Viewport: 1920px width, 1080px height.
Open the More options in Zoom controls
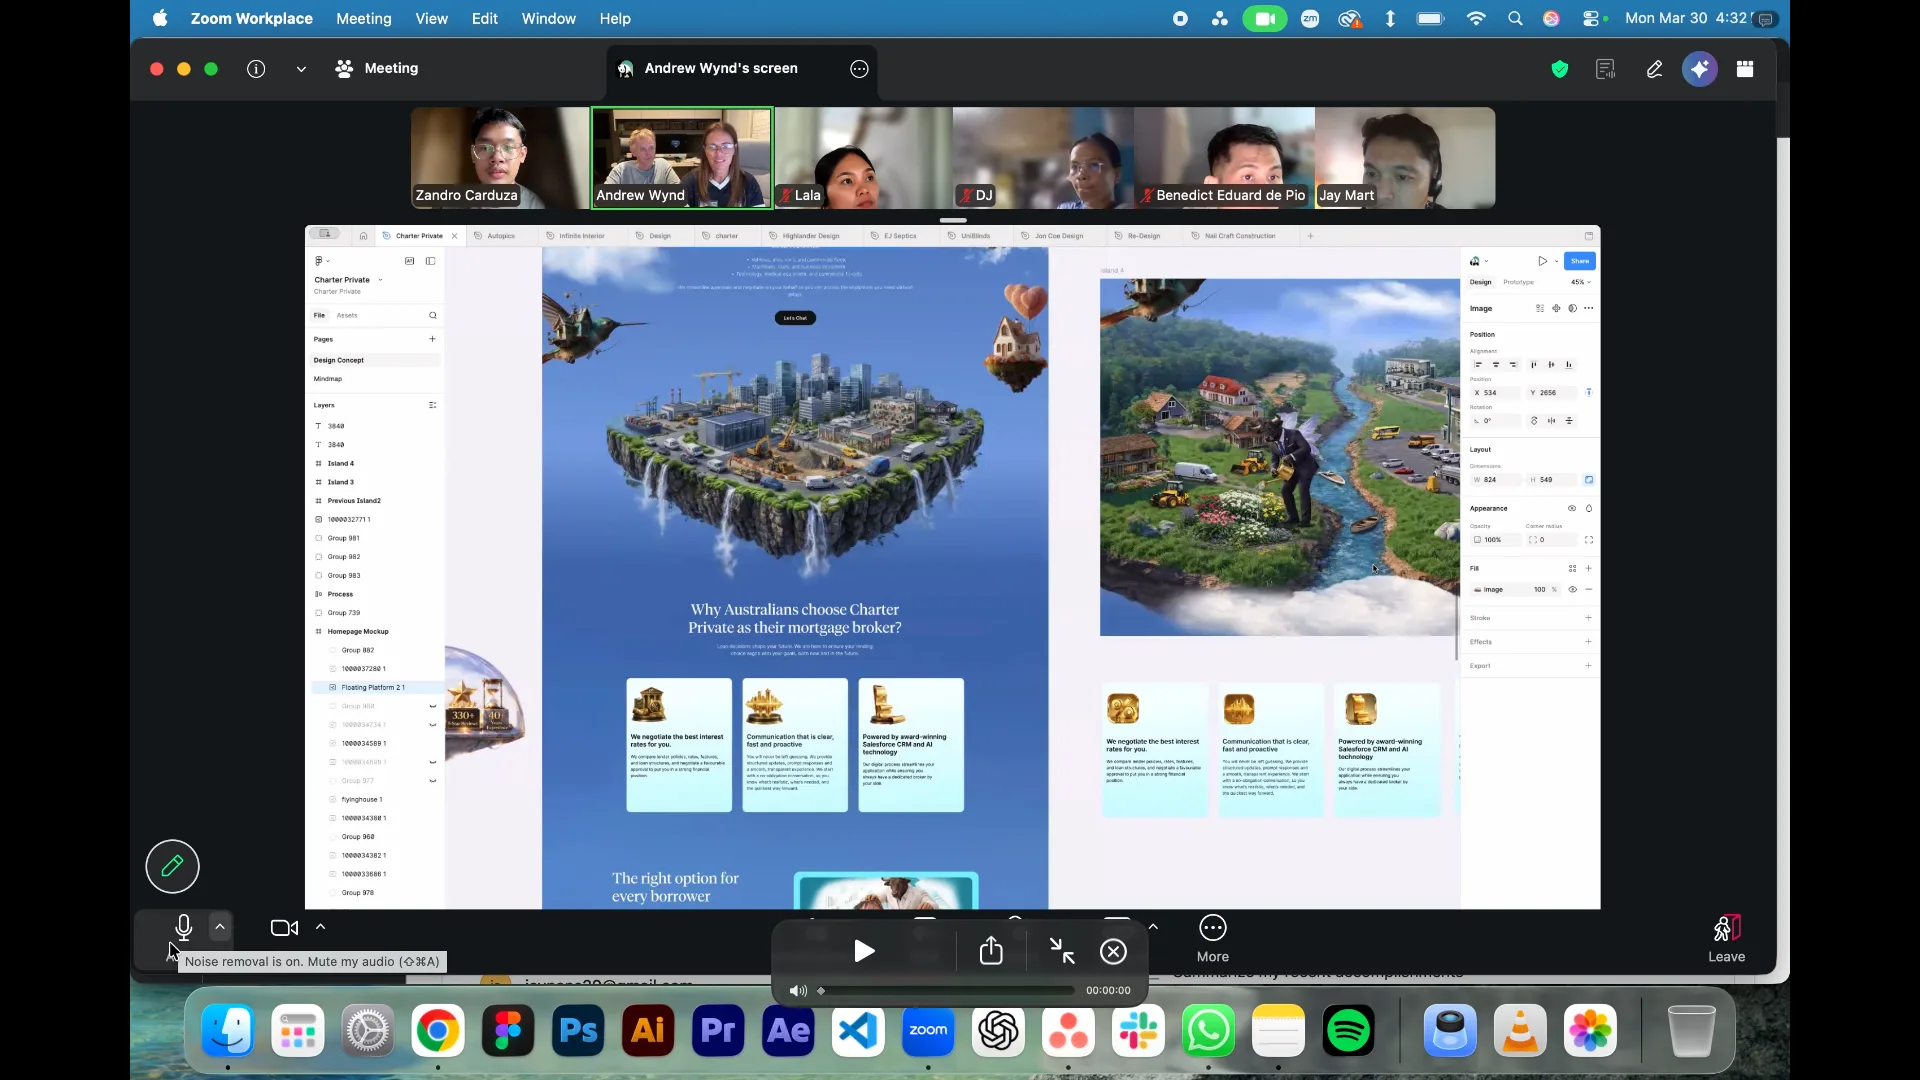[x=1213, y=939]
